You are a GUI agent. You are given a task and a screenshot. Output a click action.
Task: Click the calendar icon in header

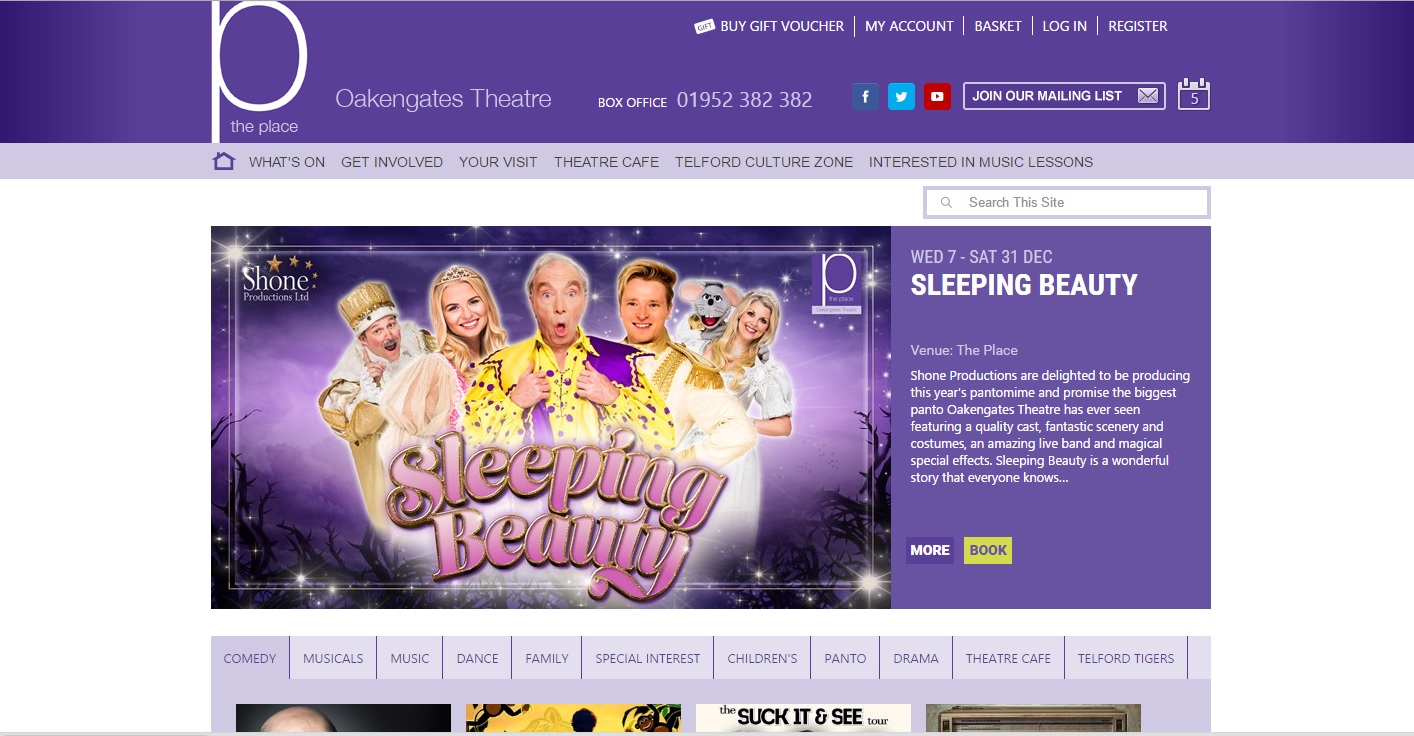(1193, 95)
